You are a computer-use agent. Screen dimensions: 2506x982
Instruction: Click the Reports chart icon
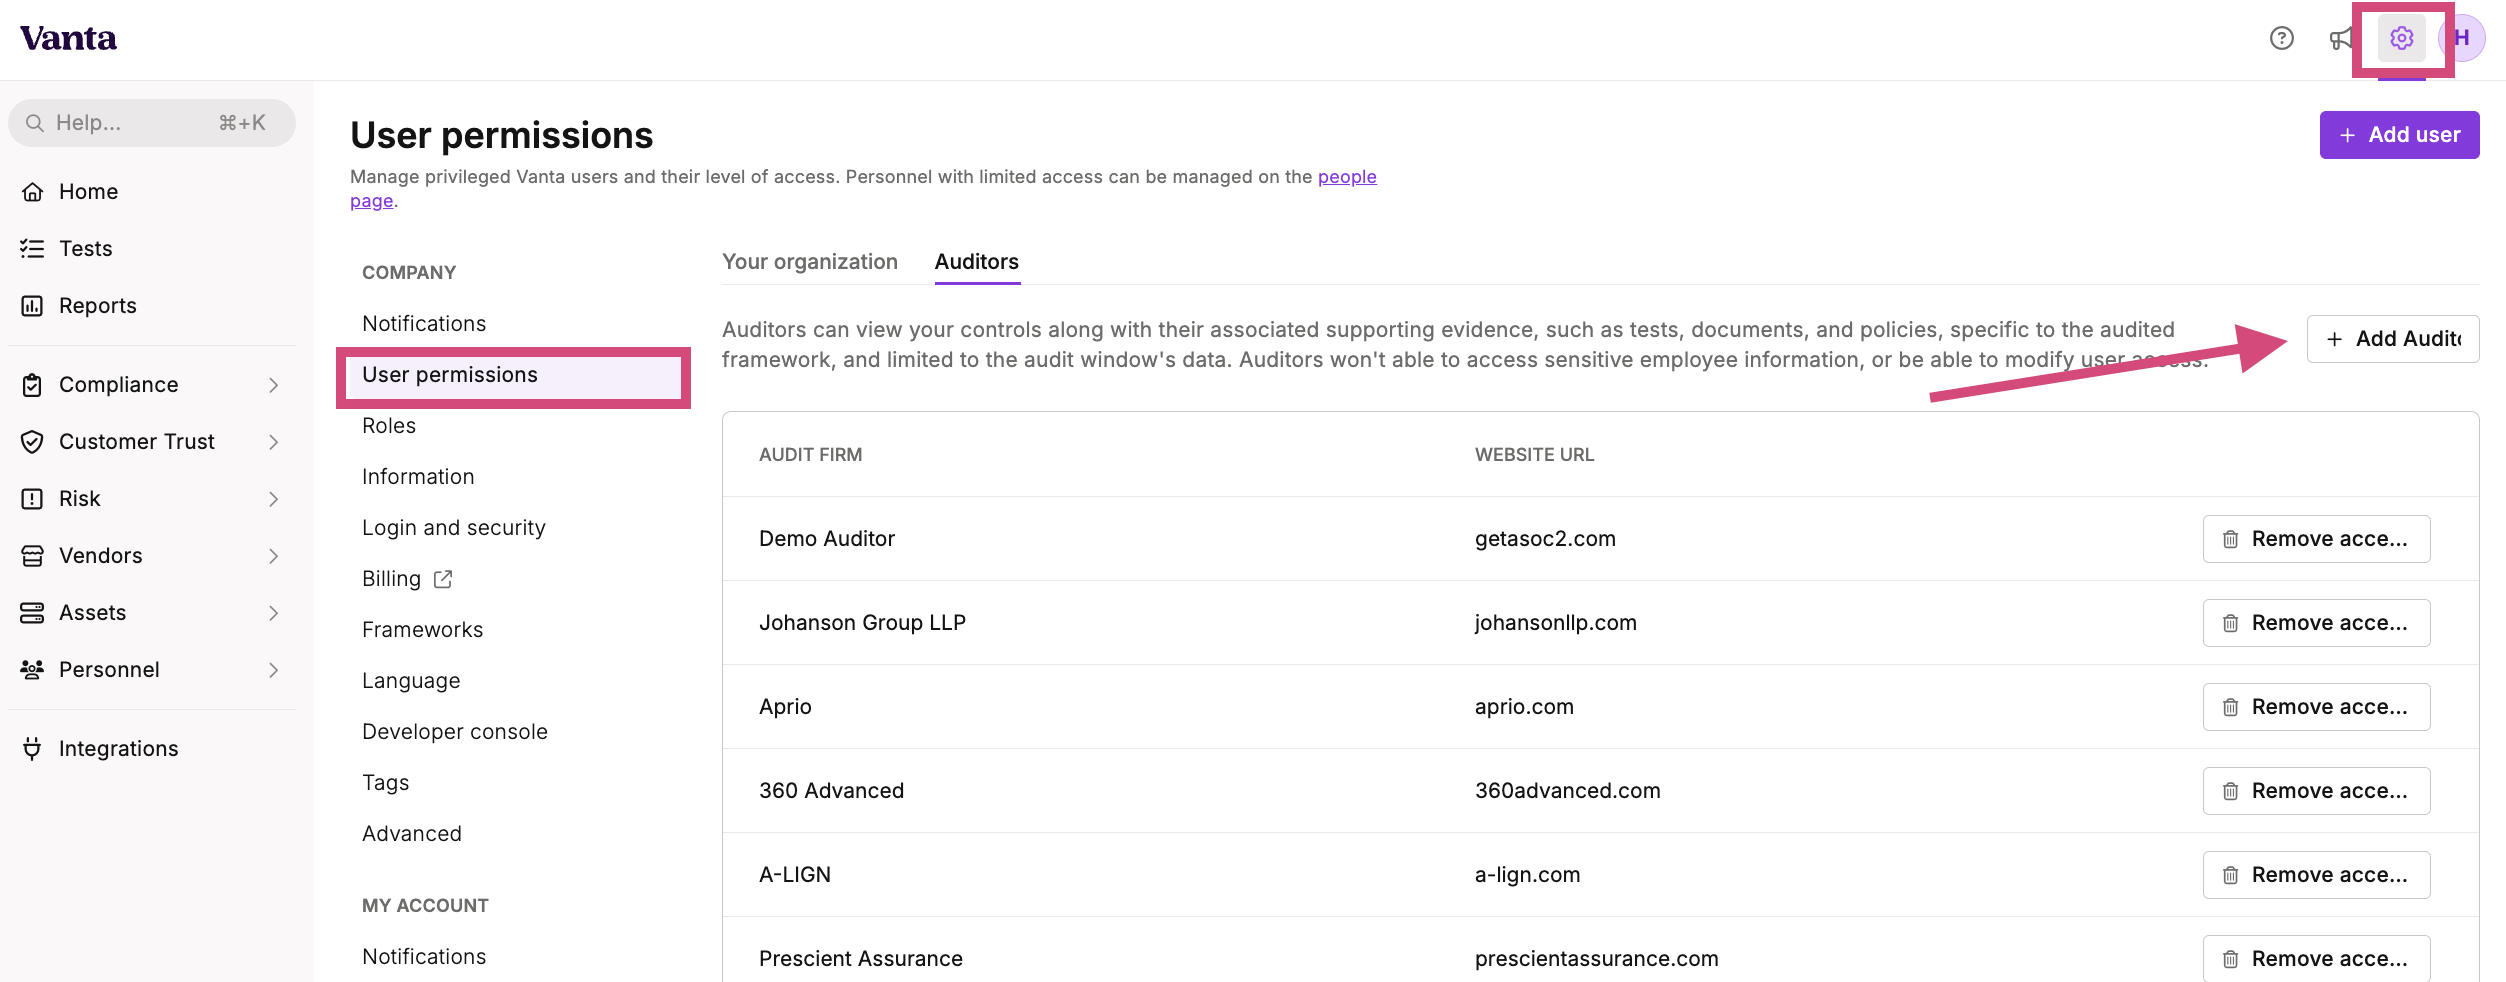click(32, 305)
